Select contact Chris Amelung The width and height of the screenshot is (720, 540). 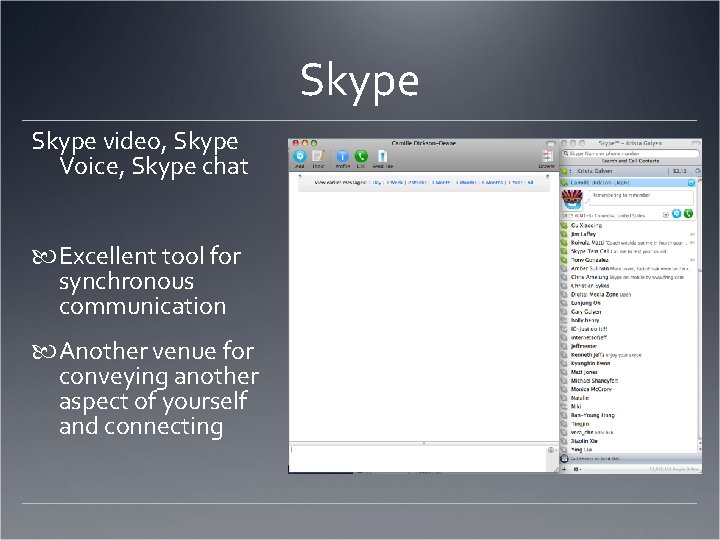click(628, 277)
